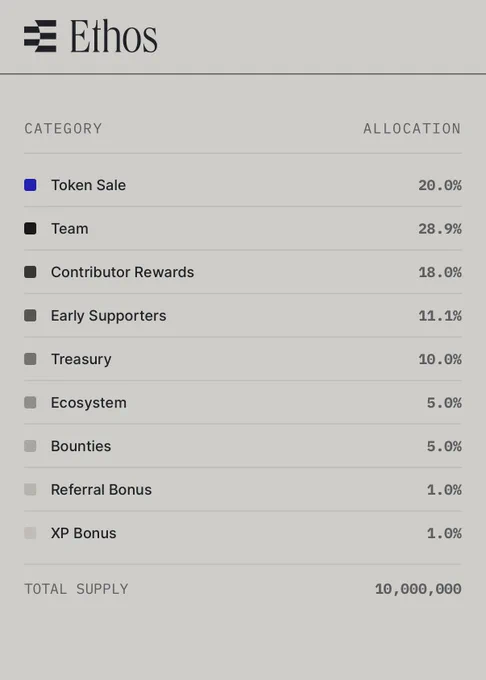
Task: Select the black Team color swatch
Action: [30, 229]
